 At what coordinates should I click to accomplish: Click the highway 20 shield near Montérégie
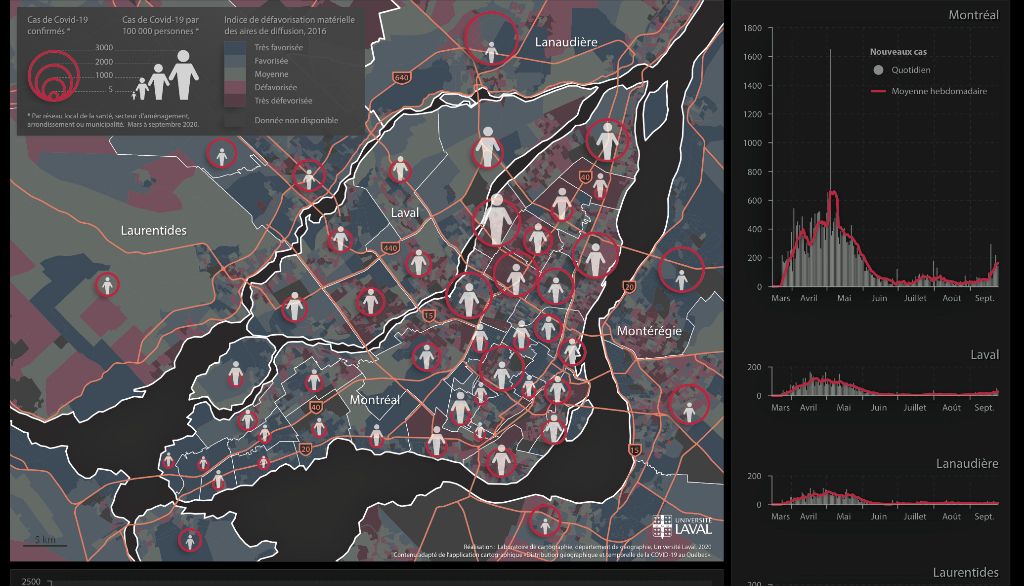(x=629, y=287)
